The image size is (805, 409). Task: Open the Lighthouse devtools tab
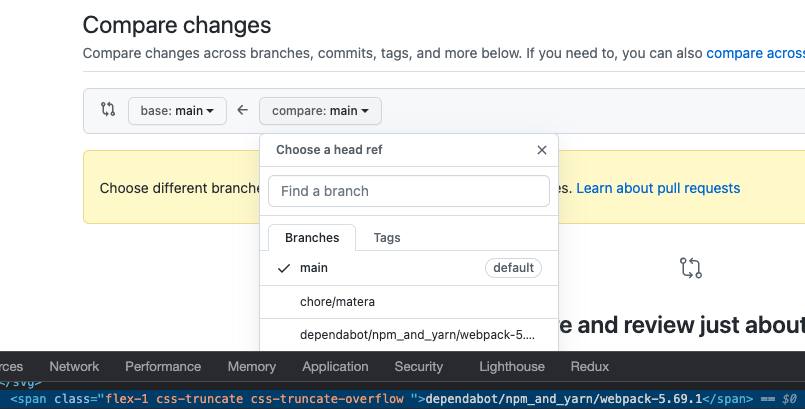click(x=512, y=366)
